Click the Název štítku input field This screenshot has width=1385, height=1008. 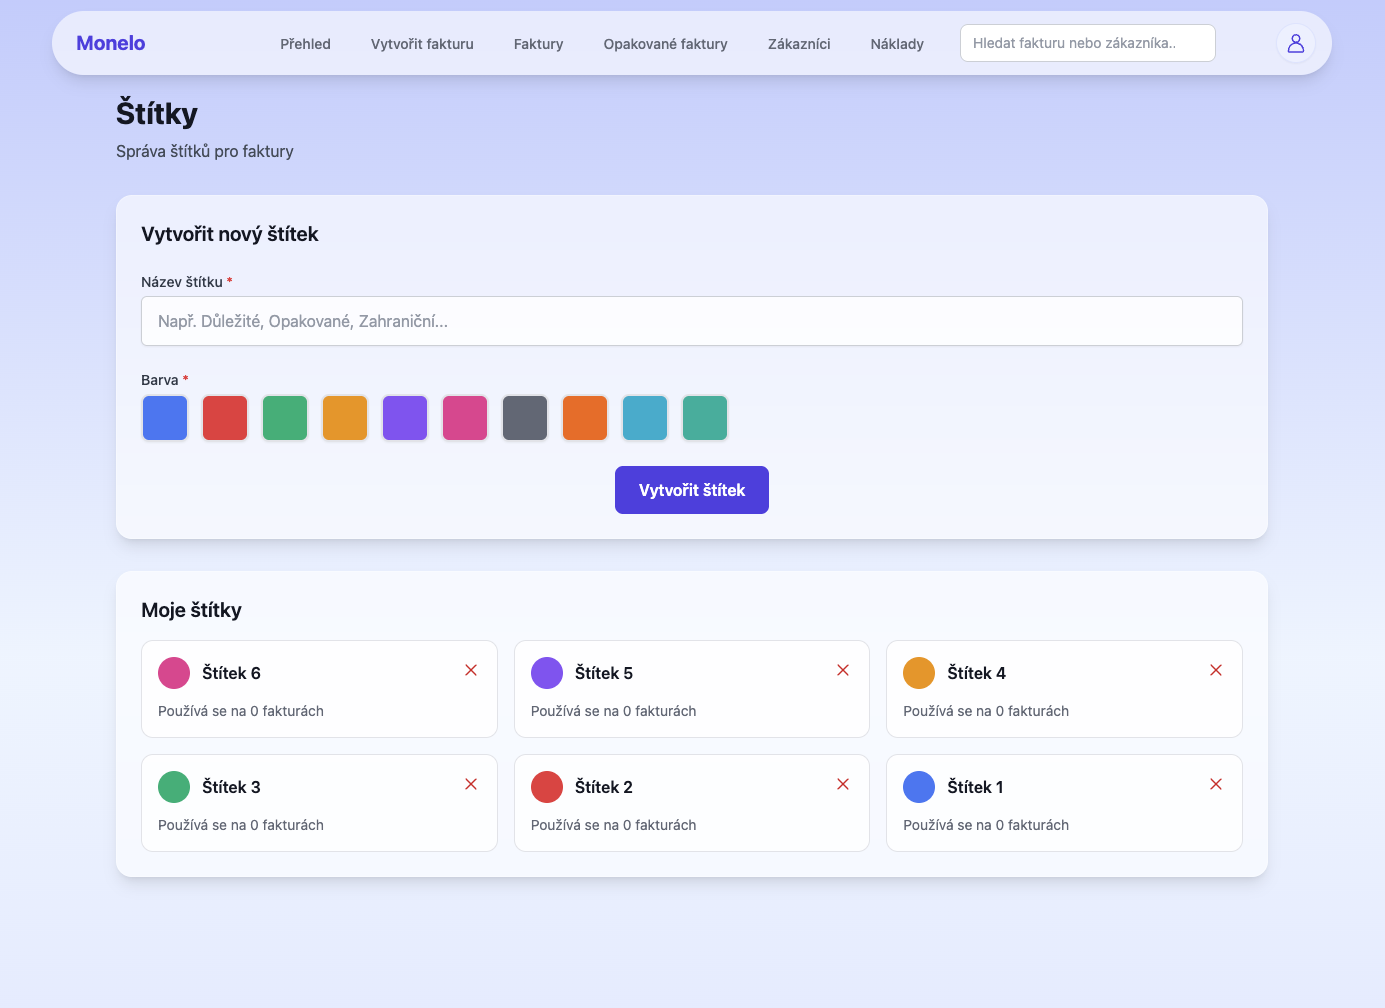[x=692, y=321]
